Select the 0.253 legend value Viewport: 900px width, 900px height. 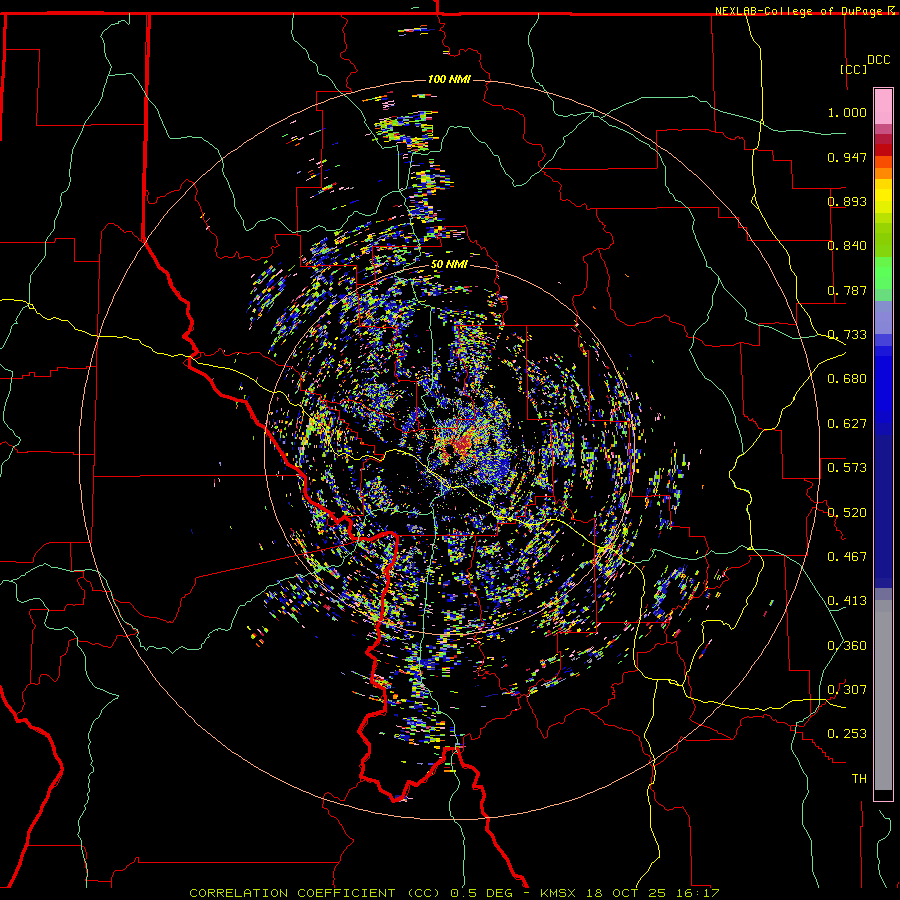[x=847, y=734]
